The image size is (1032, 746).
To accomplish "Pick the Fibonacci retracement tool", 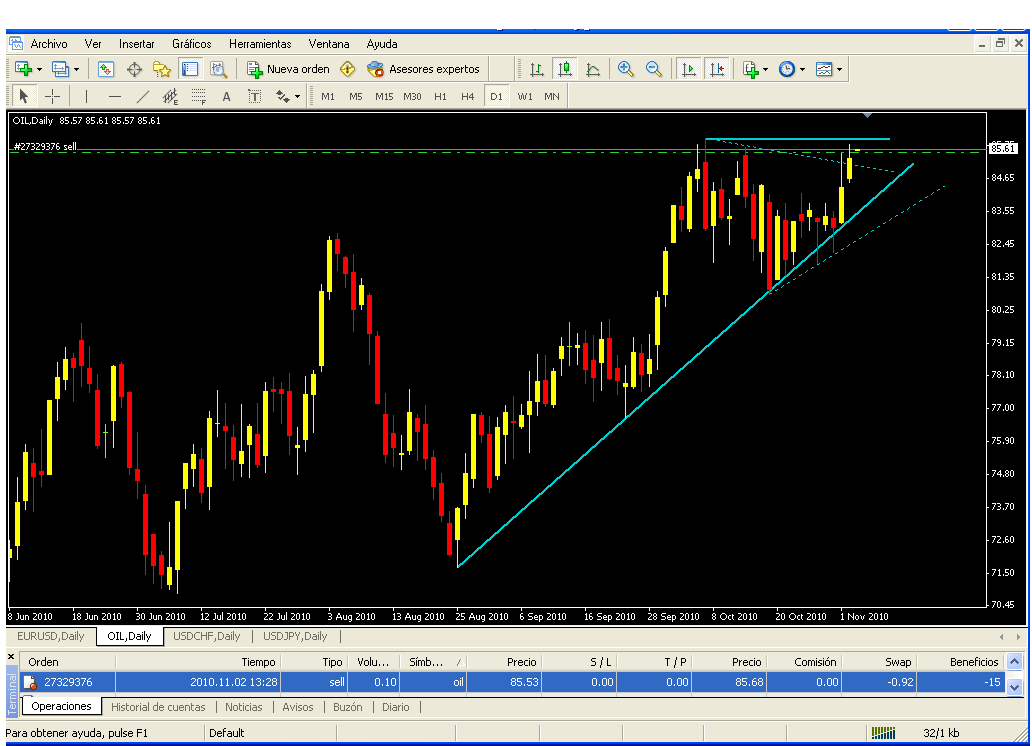I will coord(198,97).
